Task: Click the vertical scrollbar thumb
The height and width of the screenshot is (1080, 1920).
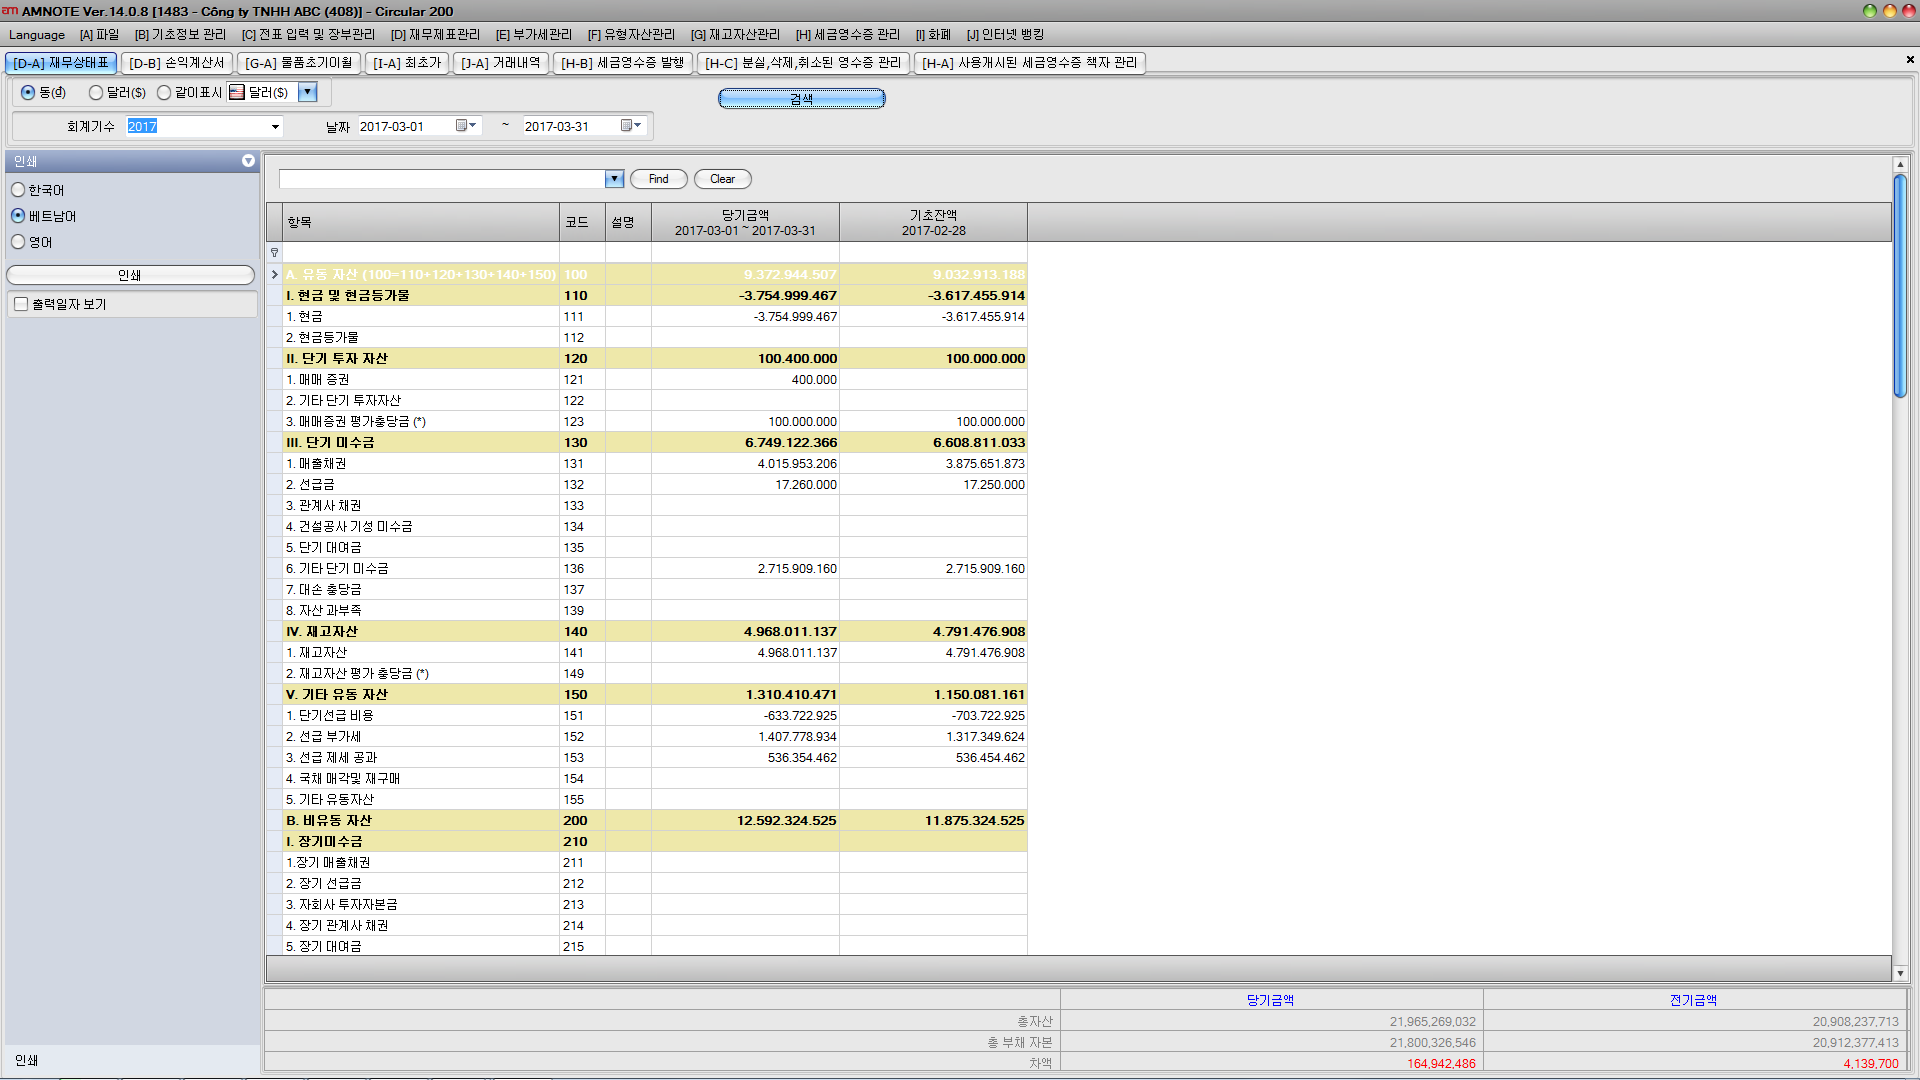Action: [1900, 285]
